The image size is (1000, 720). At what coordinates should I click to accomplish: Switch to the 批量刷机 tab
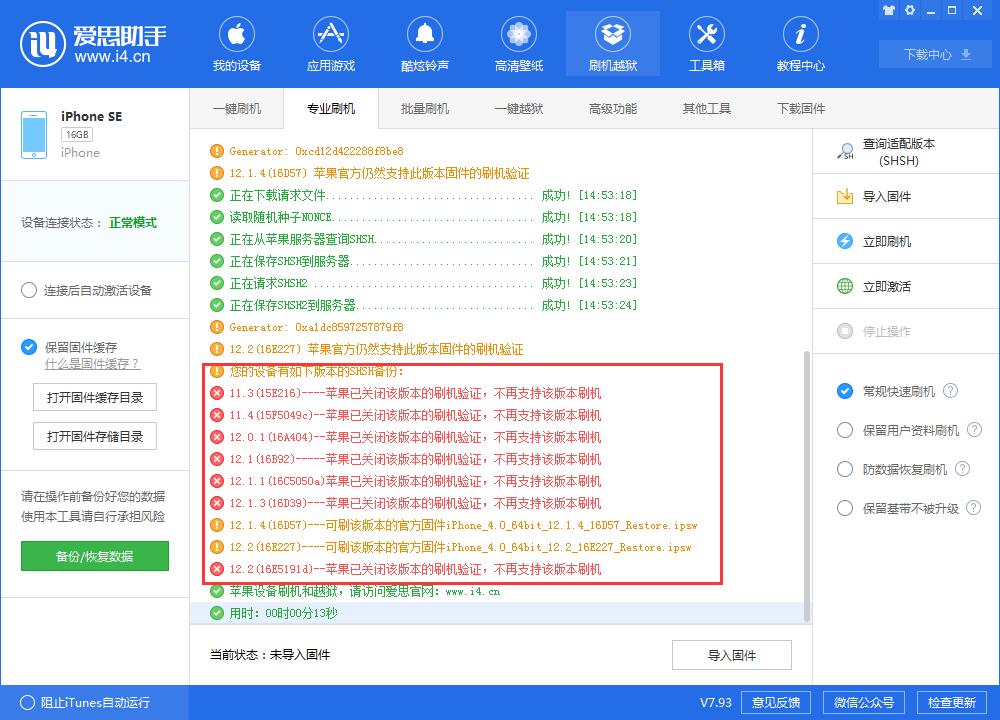(425, 108)
